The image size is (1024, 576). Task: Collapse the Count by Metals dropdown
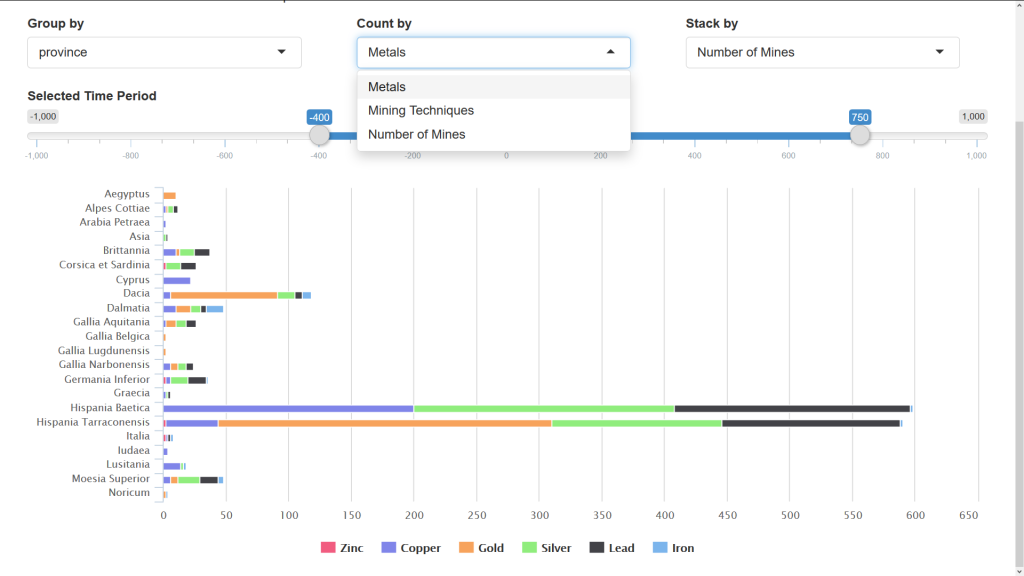(493, 52)
